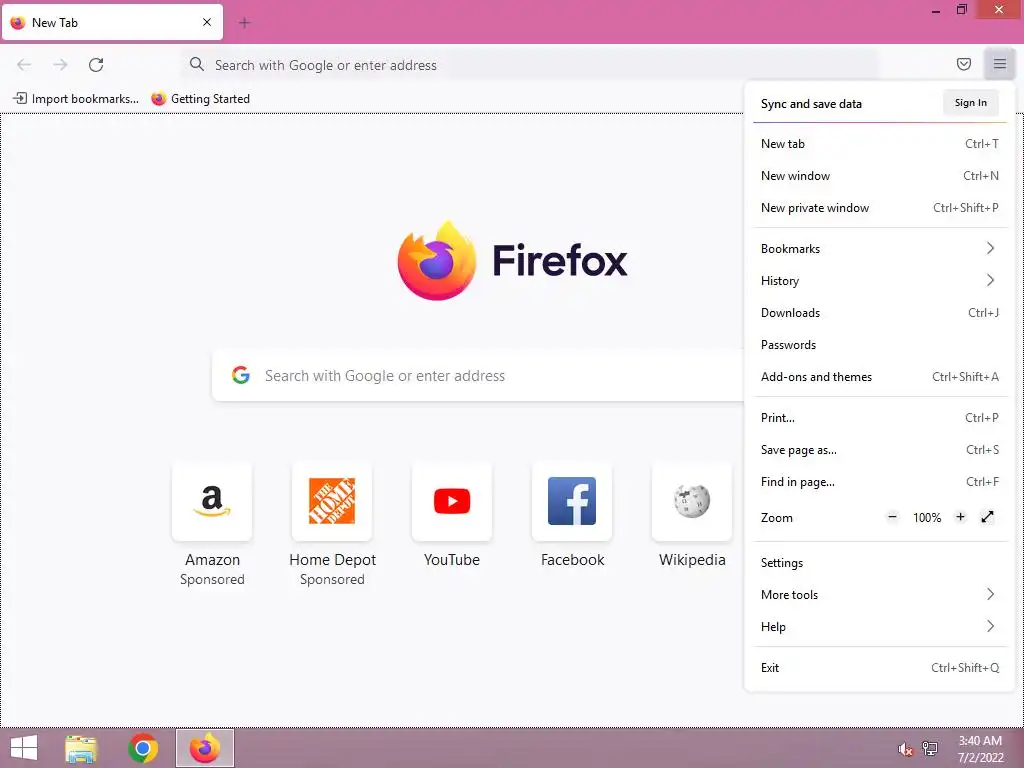Click Firefox taskbar icon

(205, 748)
